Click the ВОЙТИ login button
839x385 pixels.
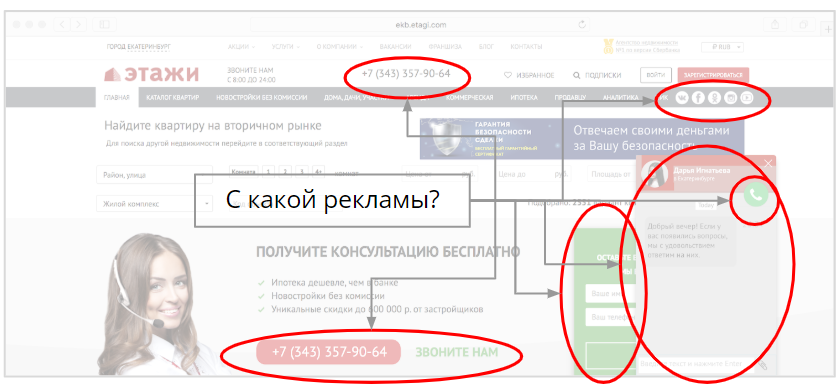655,75
